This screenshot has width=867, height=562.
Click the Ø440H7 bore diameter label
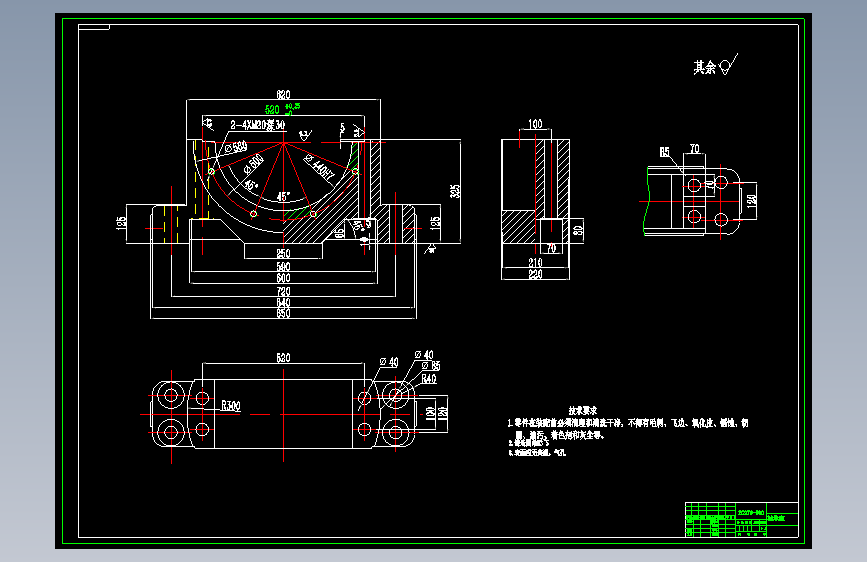pos(320,169)
